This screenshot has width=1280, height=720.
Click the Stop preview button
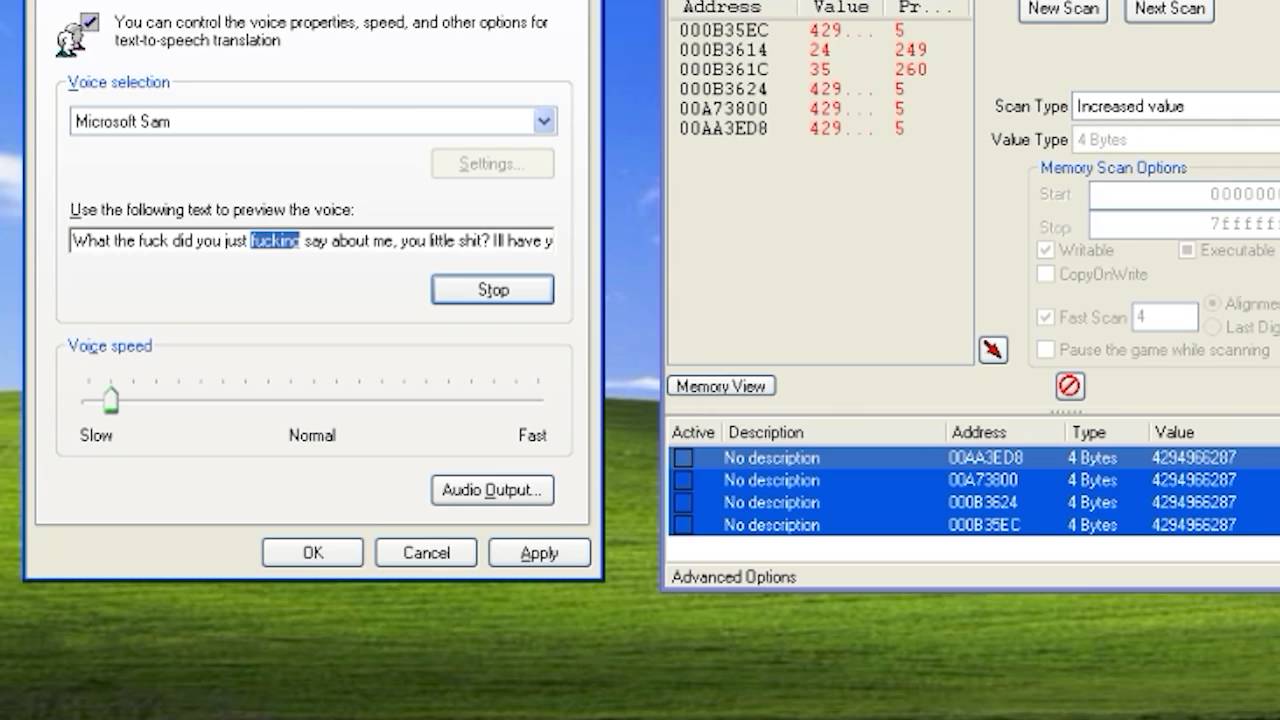point(493,289)
